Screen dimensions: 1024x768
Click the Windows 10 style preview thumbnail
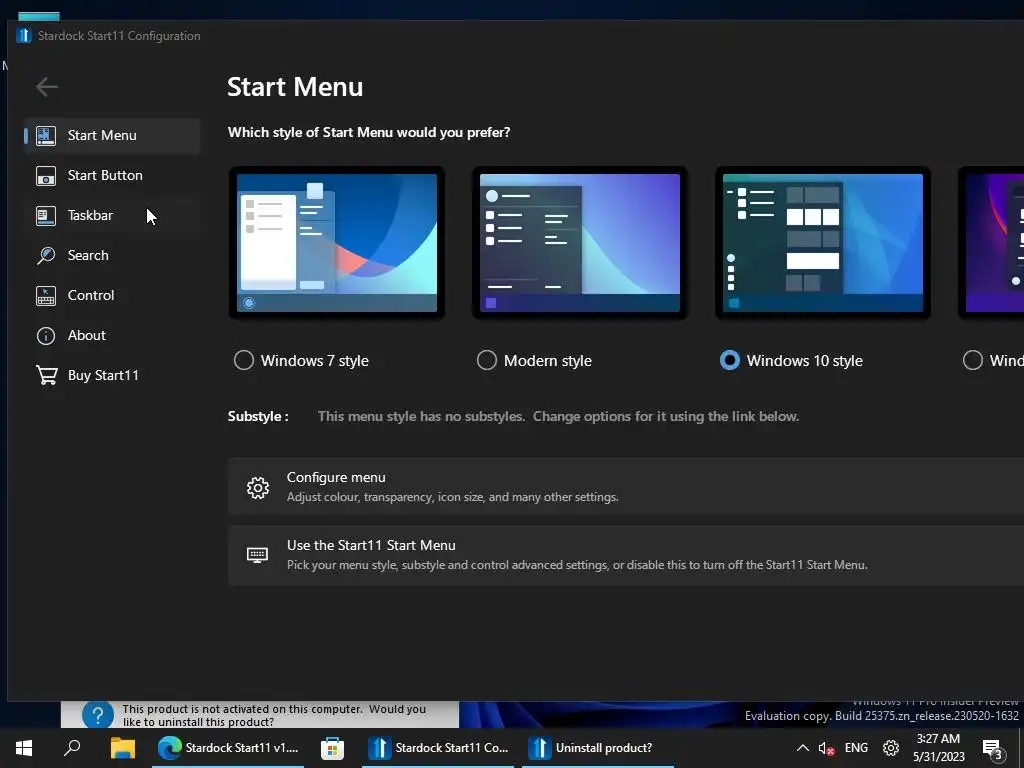[x=823, y=243]
